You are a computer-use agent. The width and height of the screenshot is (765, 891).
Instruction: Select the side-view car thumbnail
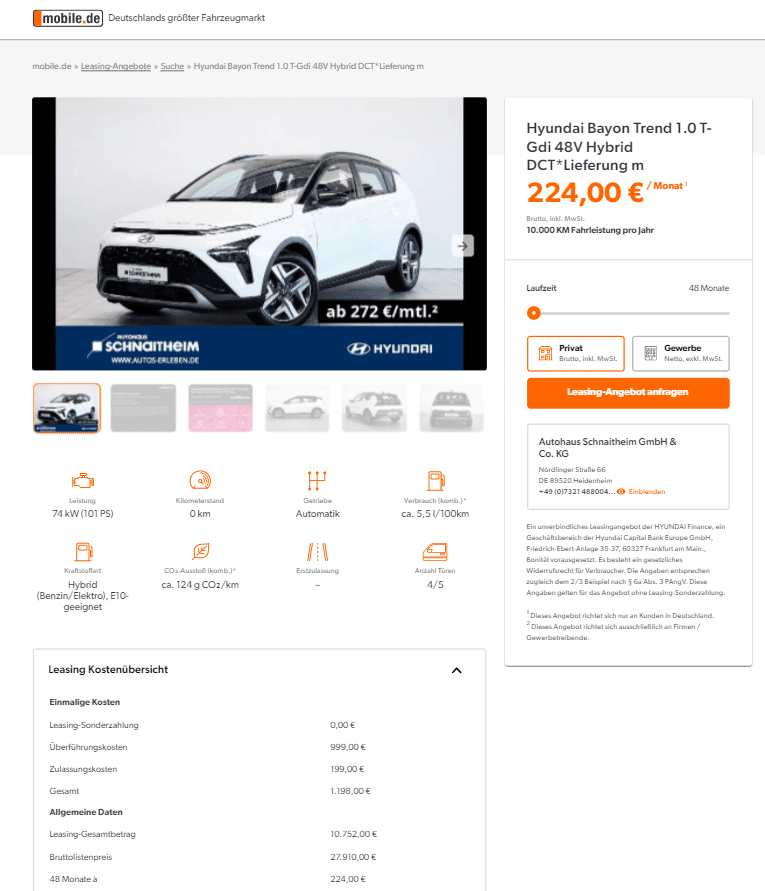297,408
